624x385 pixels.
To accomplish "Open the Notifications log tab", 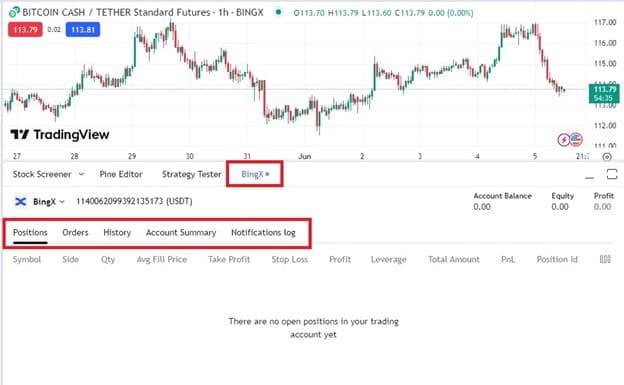I will coord(263,233).
